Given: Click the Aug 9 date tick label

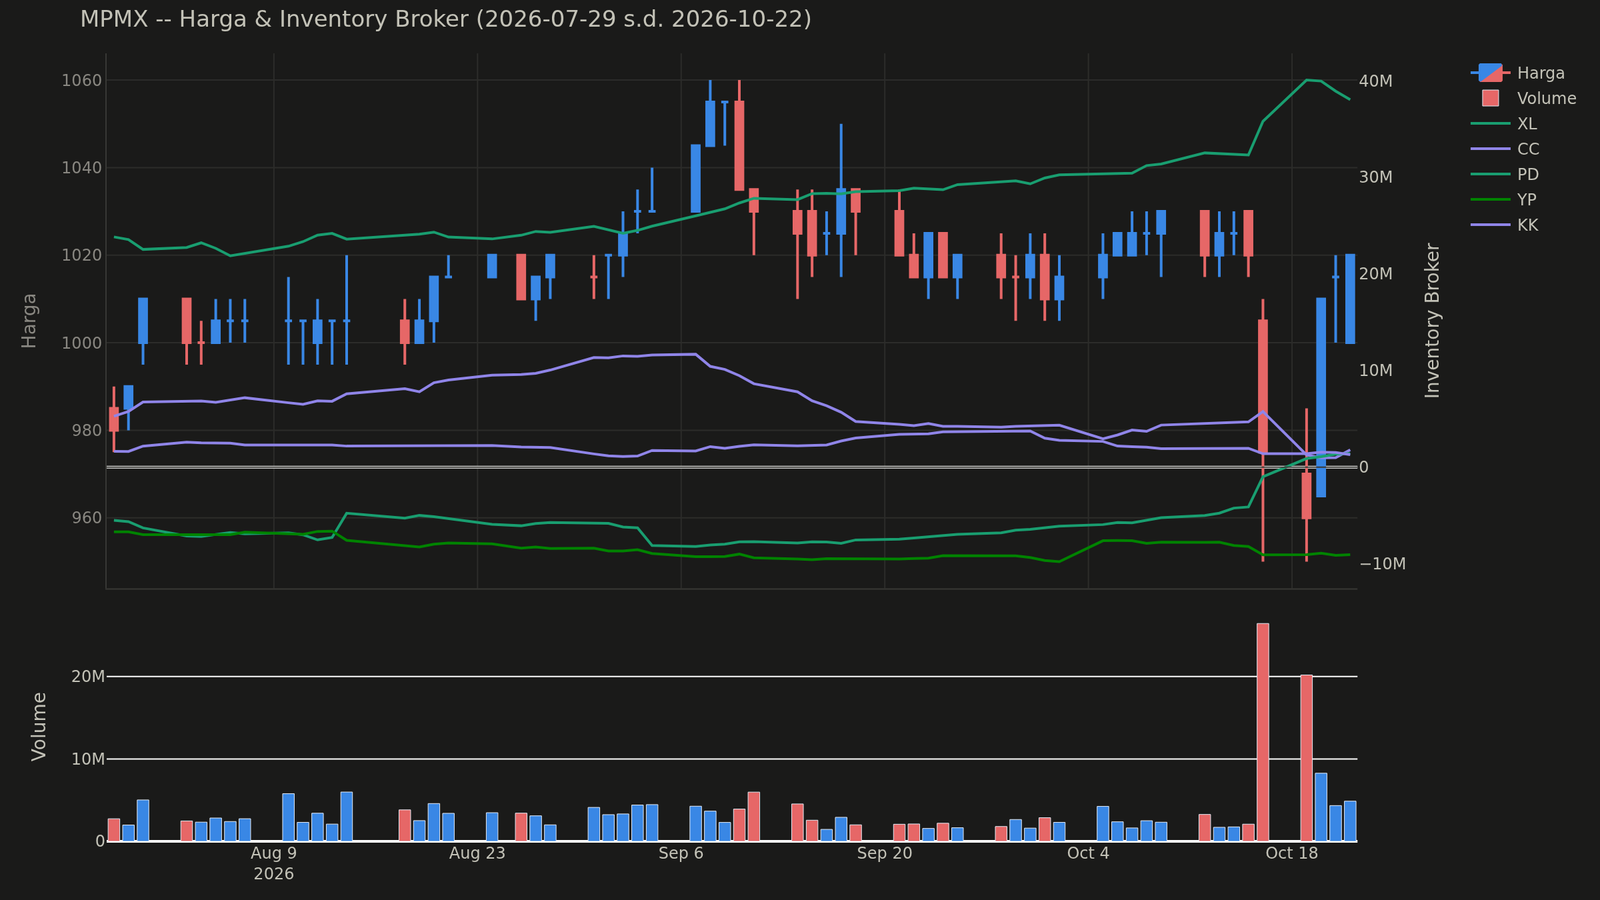Looking at the screenshot, I should [273, 853].
